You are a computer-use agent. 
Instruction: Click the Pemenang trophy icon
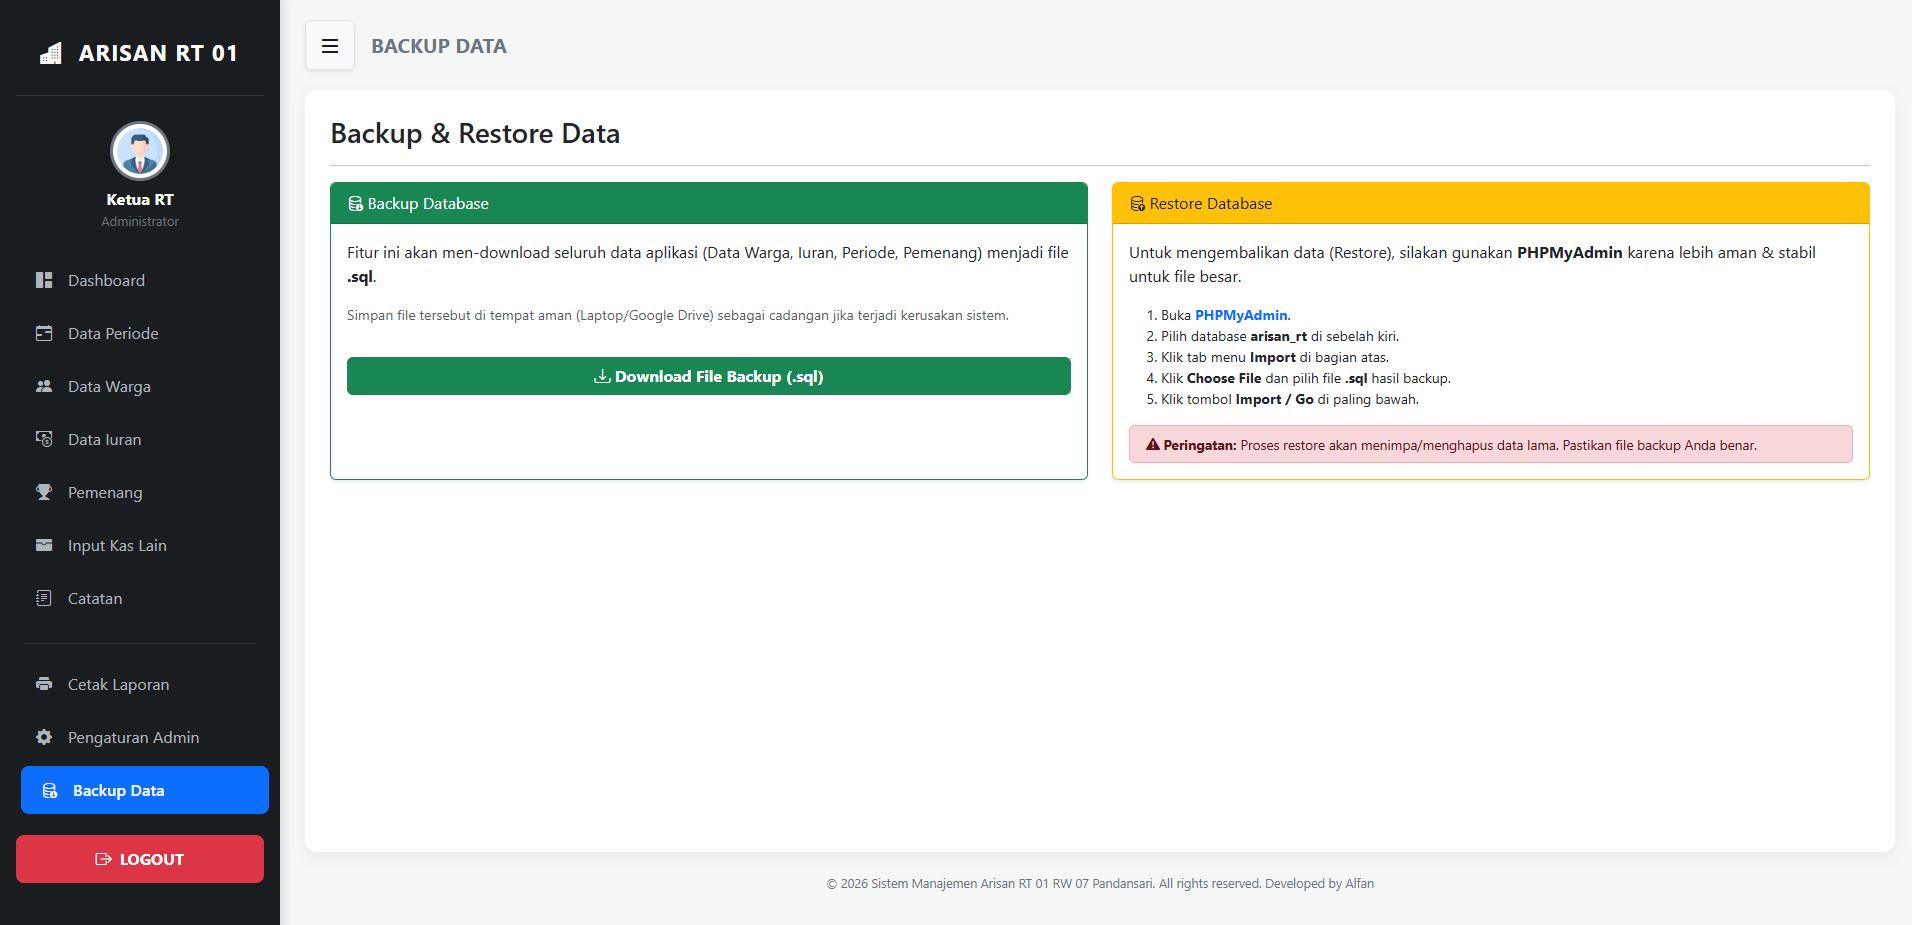(44, 492)
